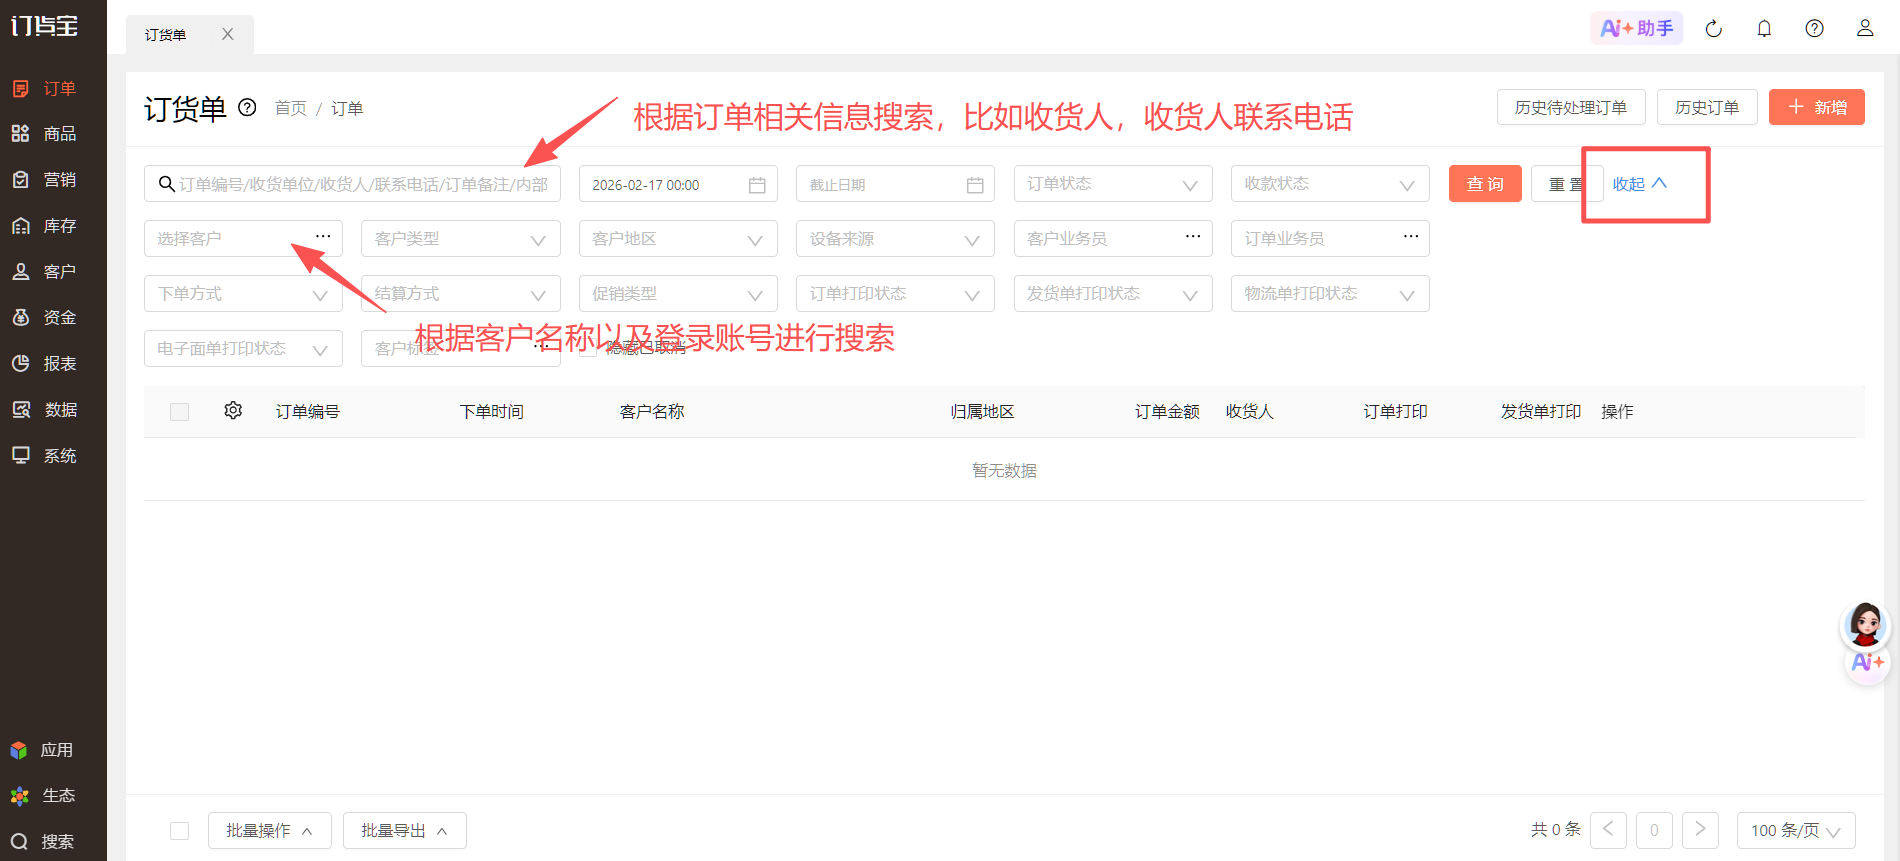Click the 搜索 item at the sidebar bottom
1900x861 pixels.
coord(43,842)
